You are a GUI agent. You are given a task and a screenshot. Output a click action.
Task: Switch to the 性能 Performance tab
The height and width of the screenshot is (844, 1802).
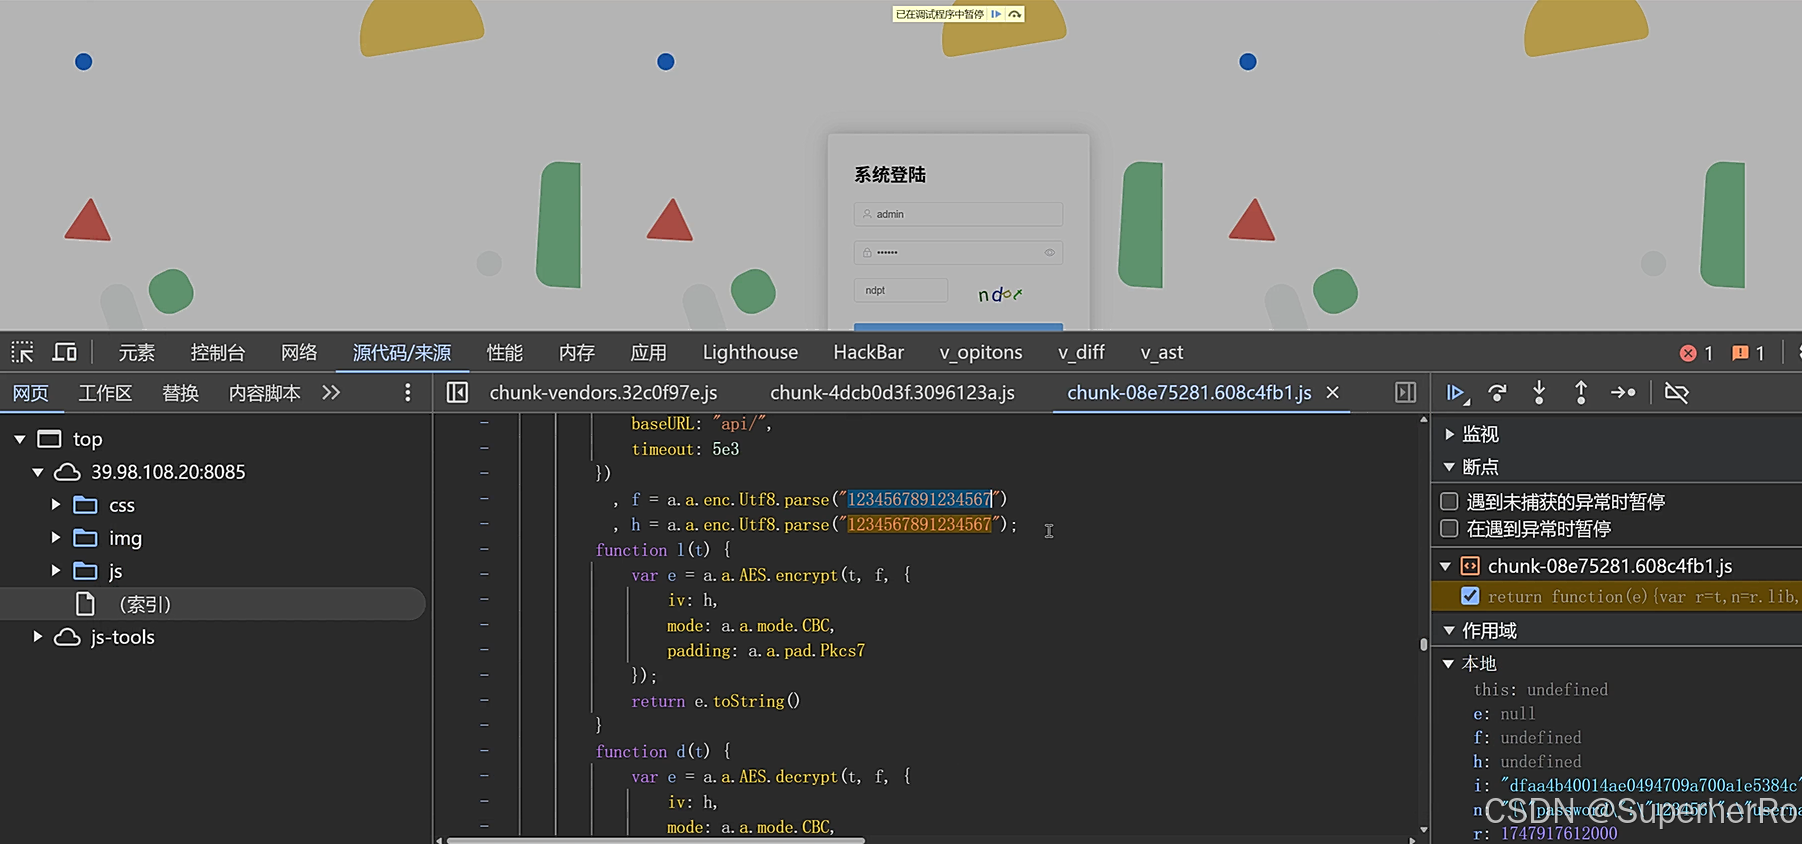click(504, 352)
